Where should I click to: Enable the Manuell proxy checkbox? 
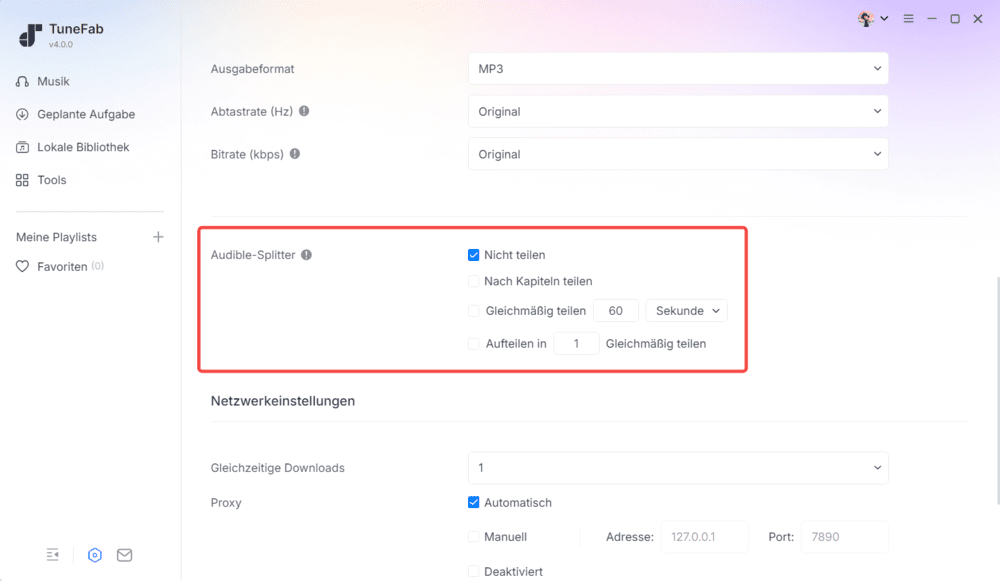click(473, 537)
